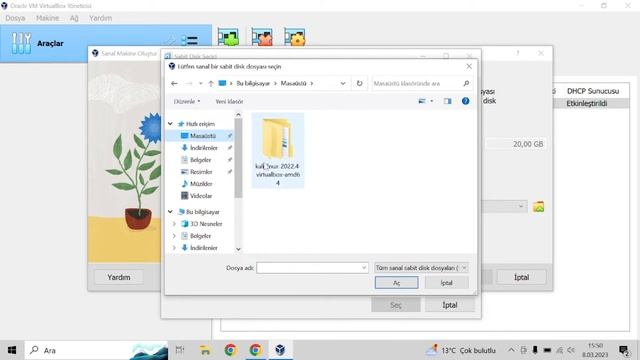Open the Makine menu in VirtualBox
Viewport: 640px width, 360px height.
click(x=47, y=18)
